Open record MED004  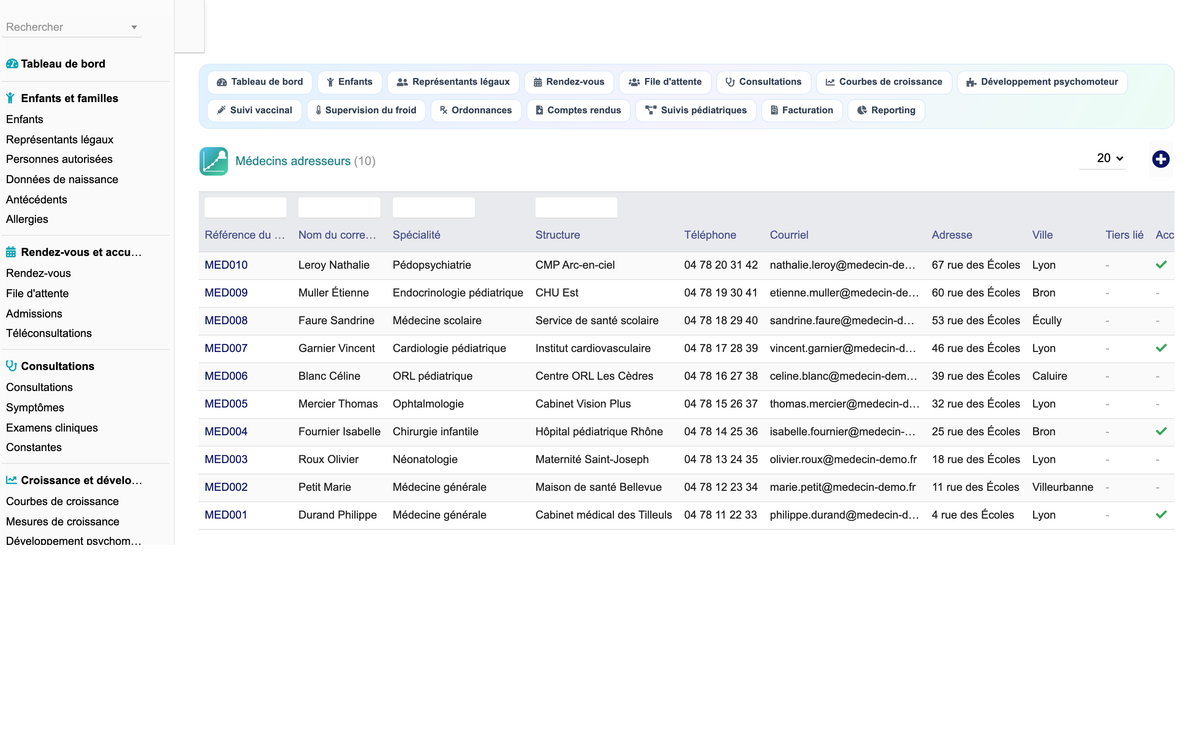[226, 432]
